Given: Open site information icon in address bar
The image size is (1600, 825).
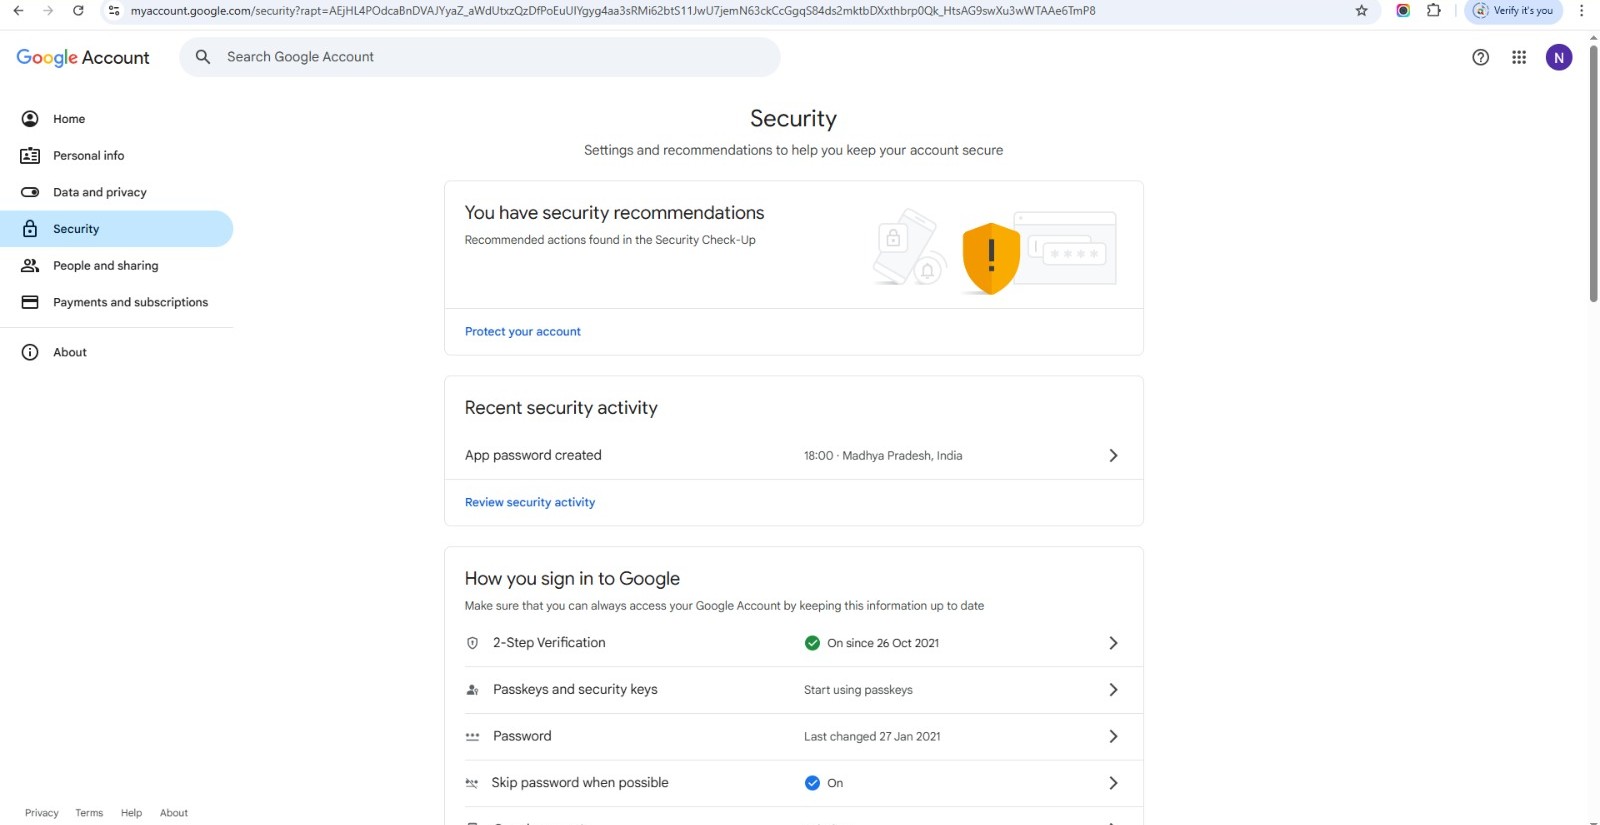Looking at the screenshot, I should [114, 11].
